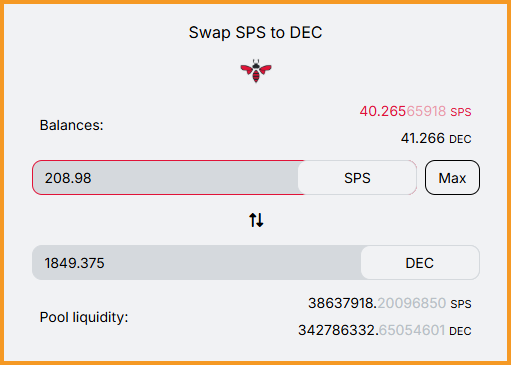The image size is (511, 365).
Task: Select the Swap SPS to DEC heading
Action: click(x=256, y=33)
